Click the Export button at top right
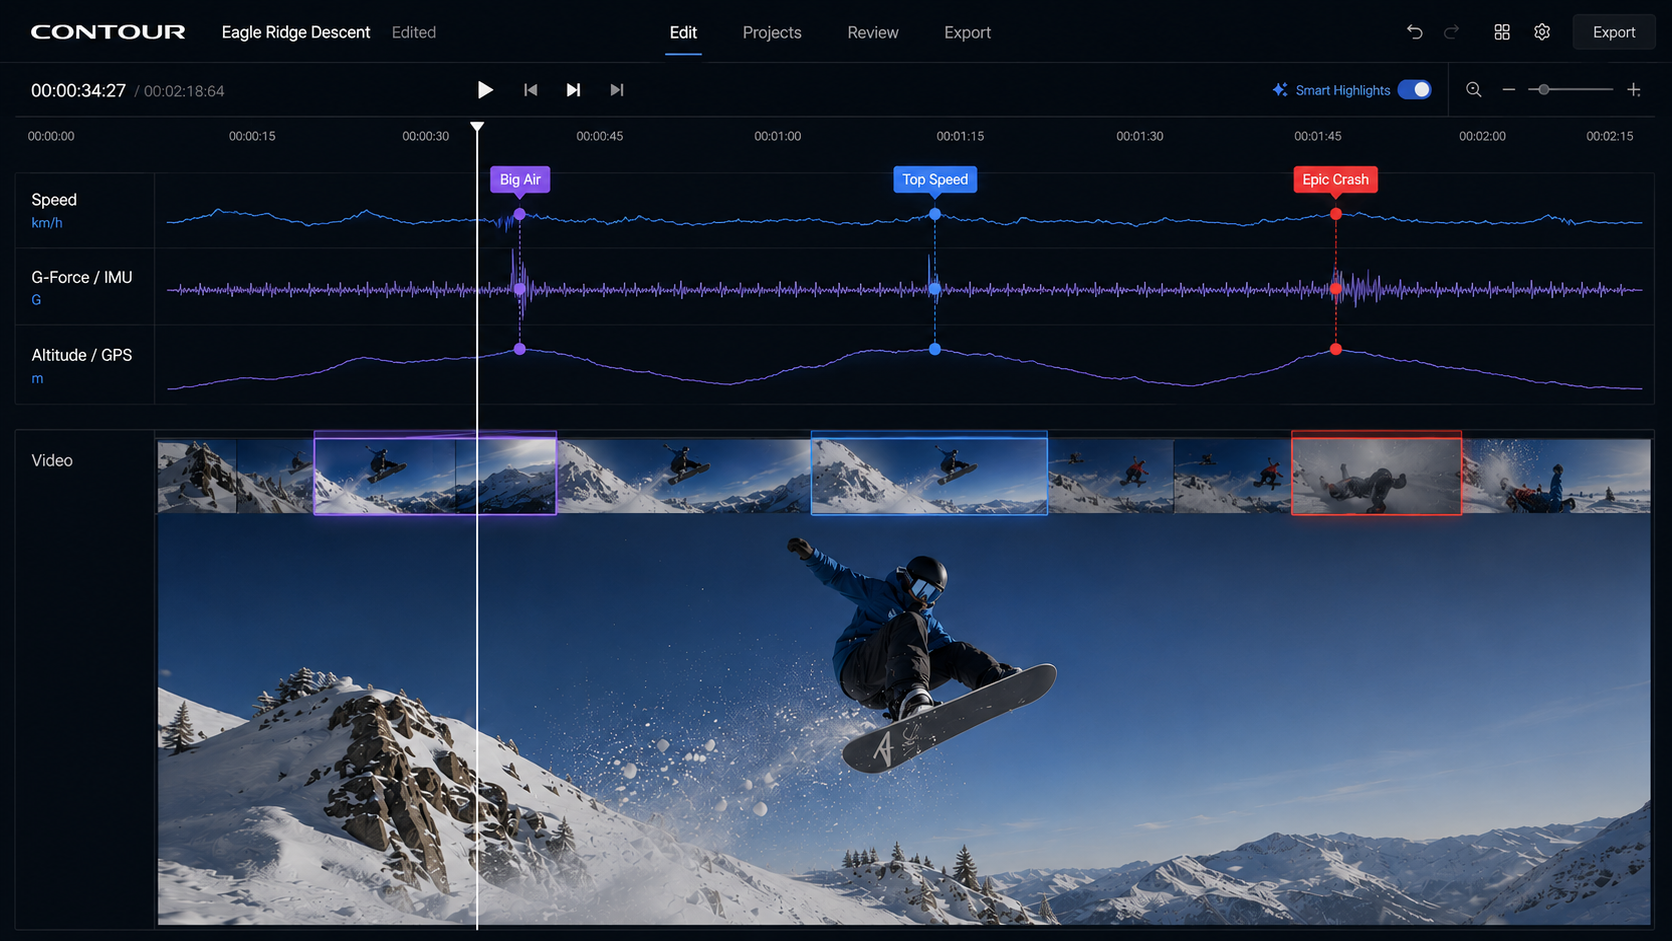The height and width of the screenshot is (941, 1672). point(1614,32)
